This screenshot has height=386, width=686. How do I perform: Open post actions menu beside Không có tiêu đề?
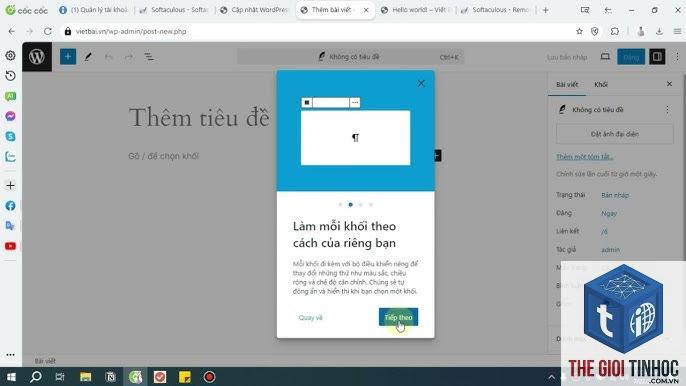667,110
